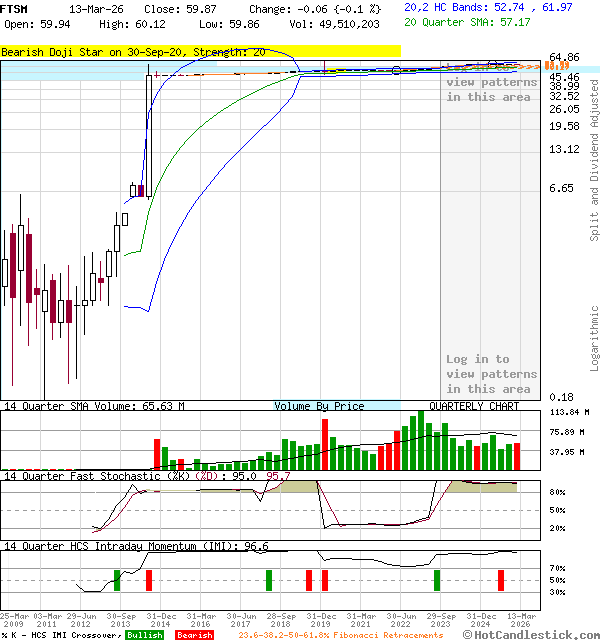Click the last red IMI crossover marker
Viewport: 600px width, 640px height.
pos(501,580)
